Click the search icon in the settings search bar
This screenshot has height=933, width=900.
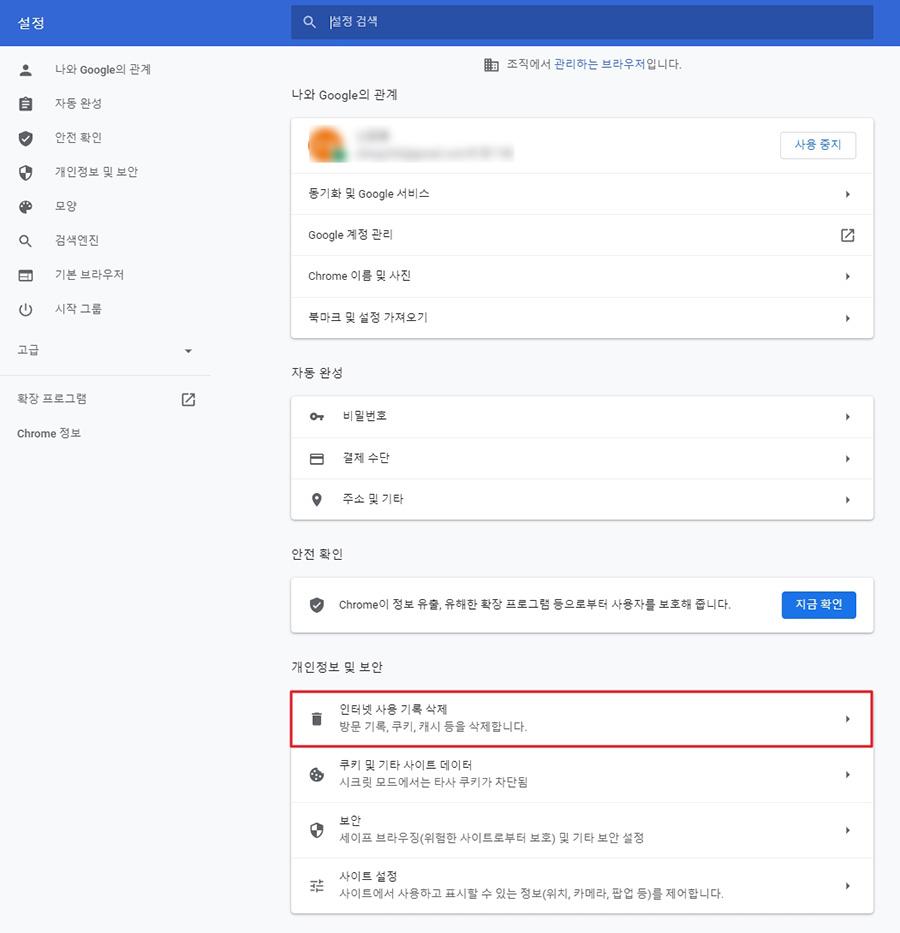[309, 22]
